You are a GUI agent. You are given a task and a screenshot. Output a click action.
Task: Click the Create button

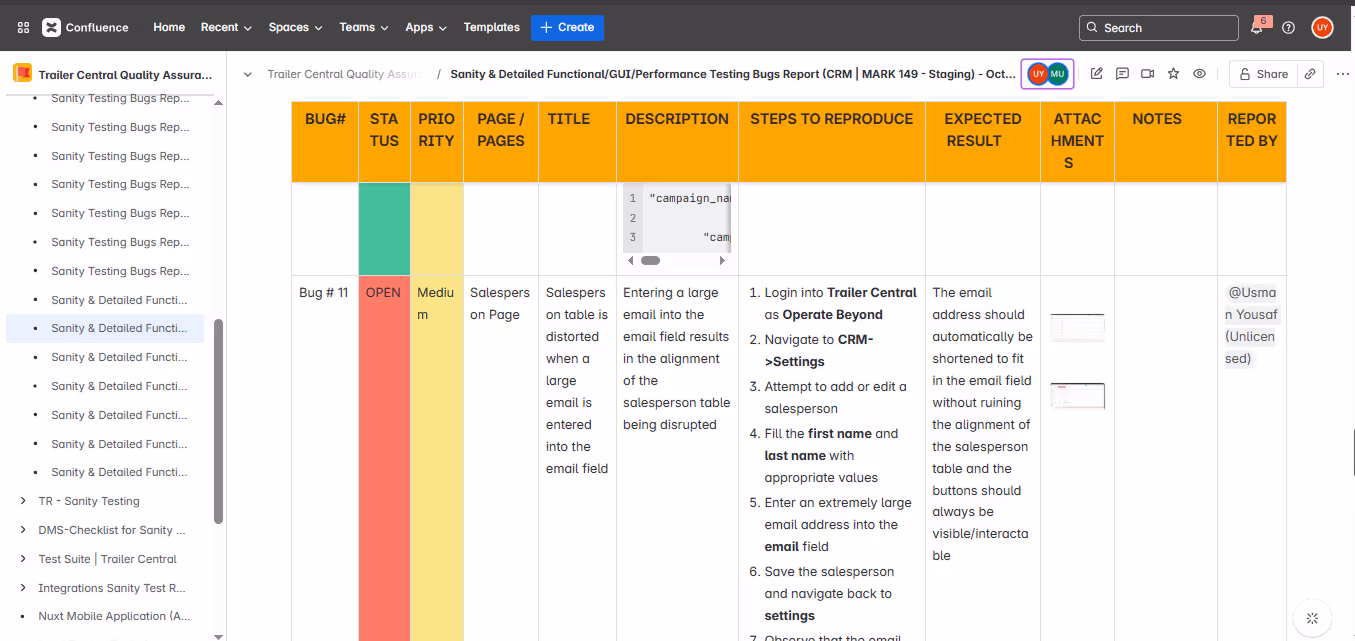[567, 28]
